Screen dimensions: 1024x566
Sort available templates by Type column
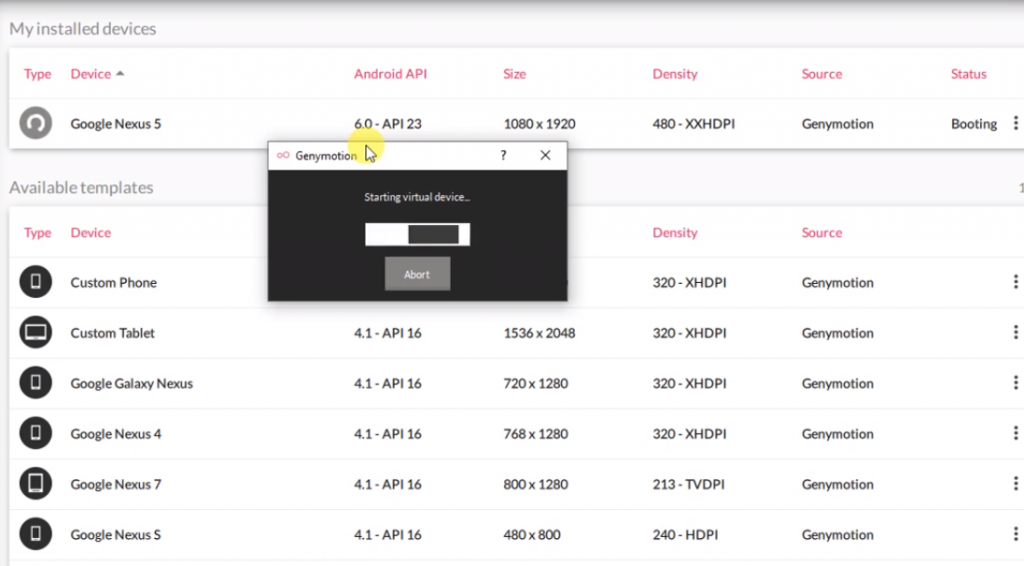click(x=37, y=232)
